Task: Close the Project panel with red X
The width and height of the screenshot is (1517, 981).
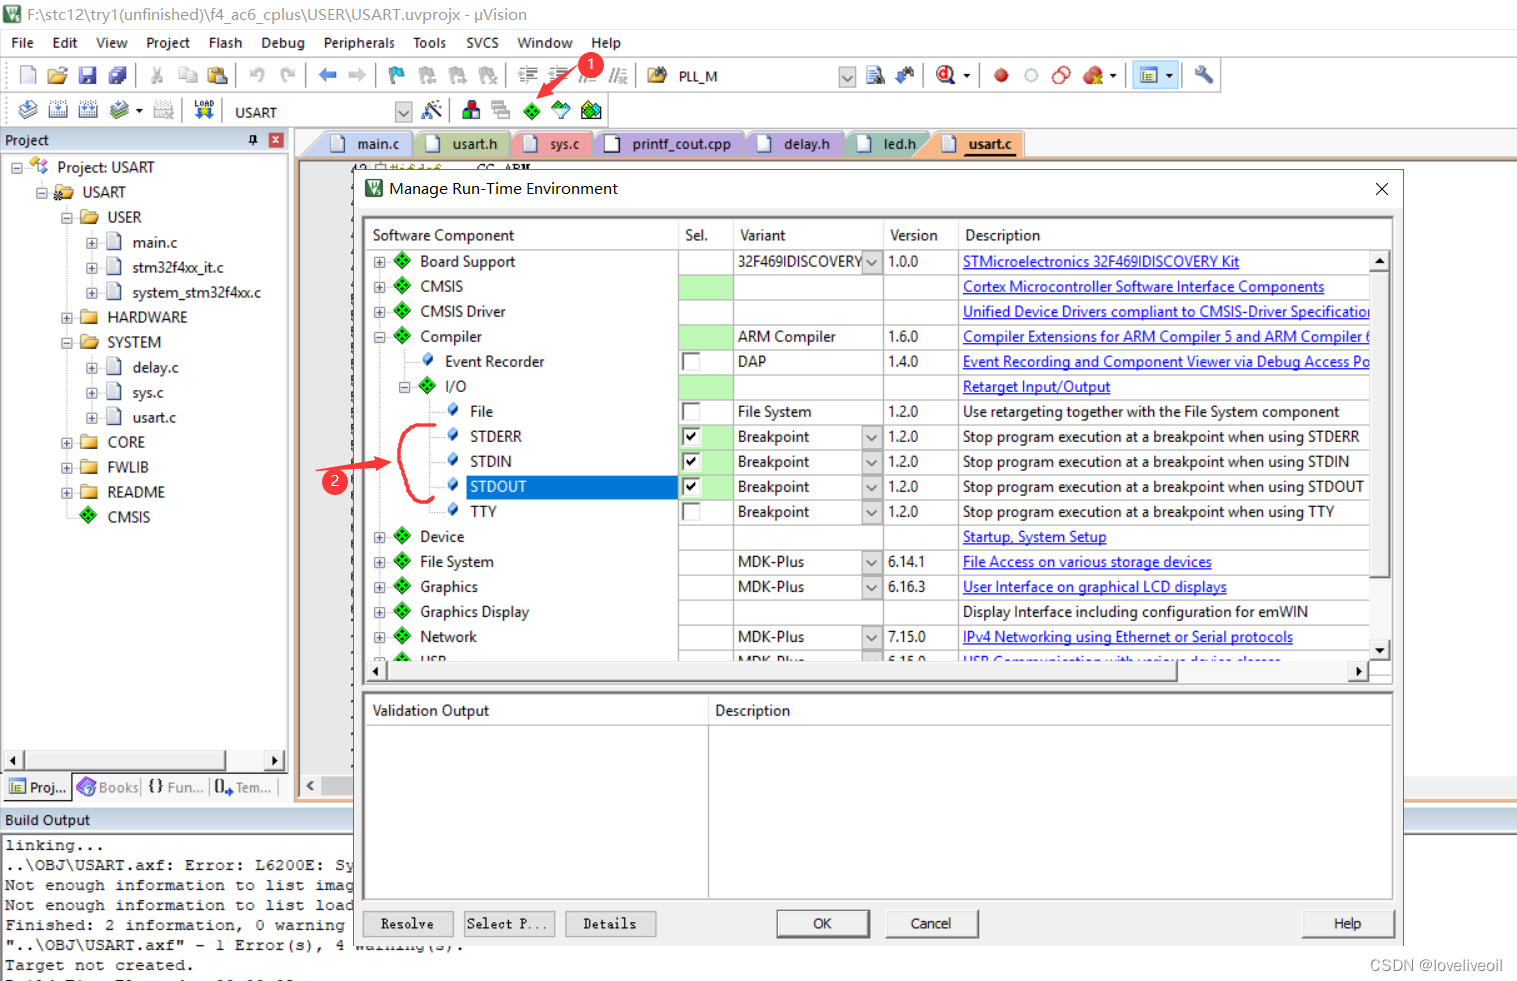Action: click(x=276, y=140)
